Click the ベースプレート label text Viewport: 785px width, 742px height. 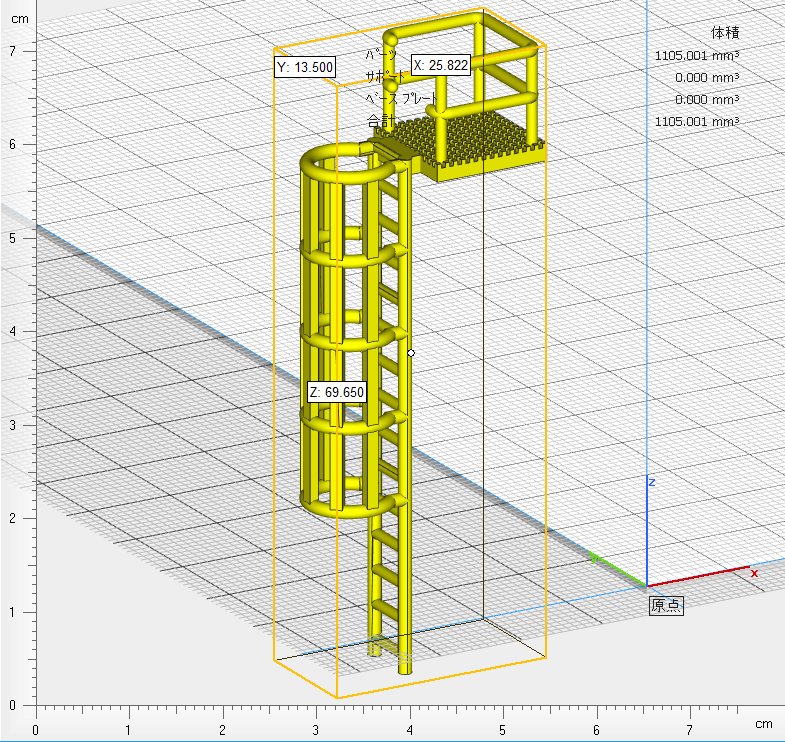(x=400, y=99)
